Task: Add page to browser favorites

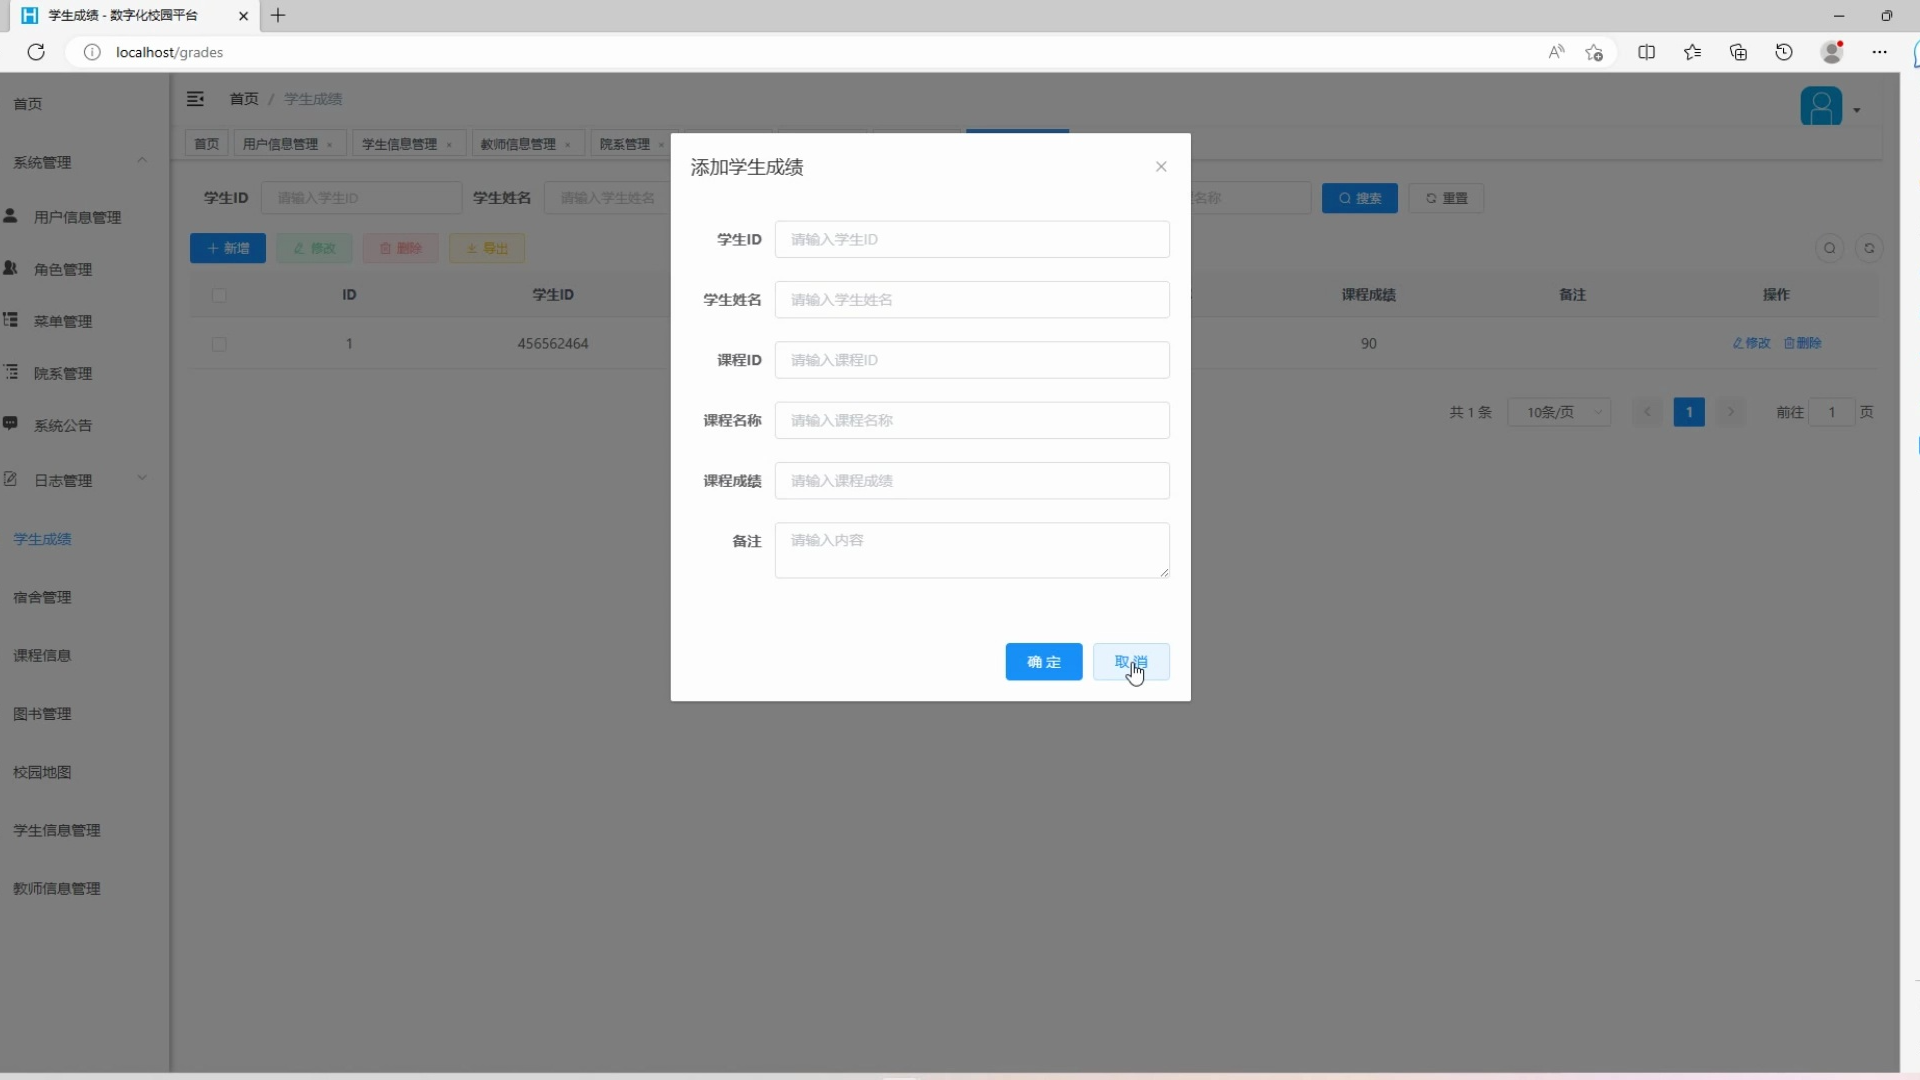Action: point(1594,52)
